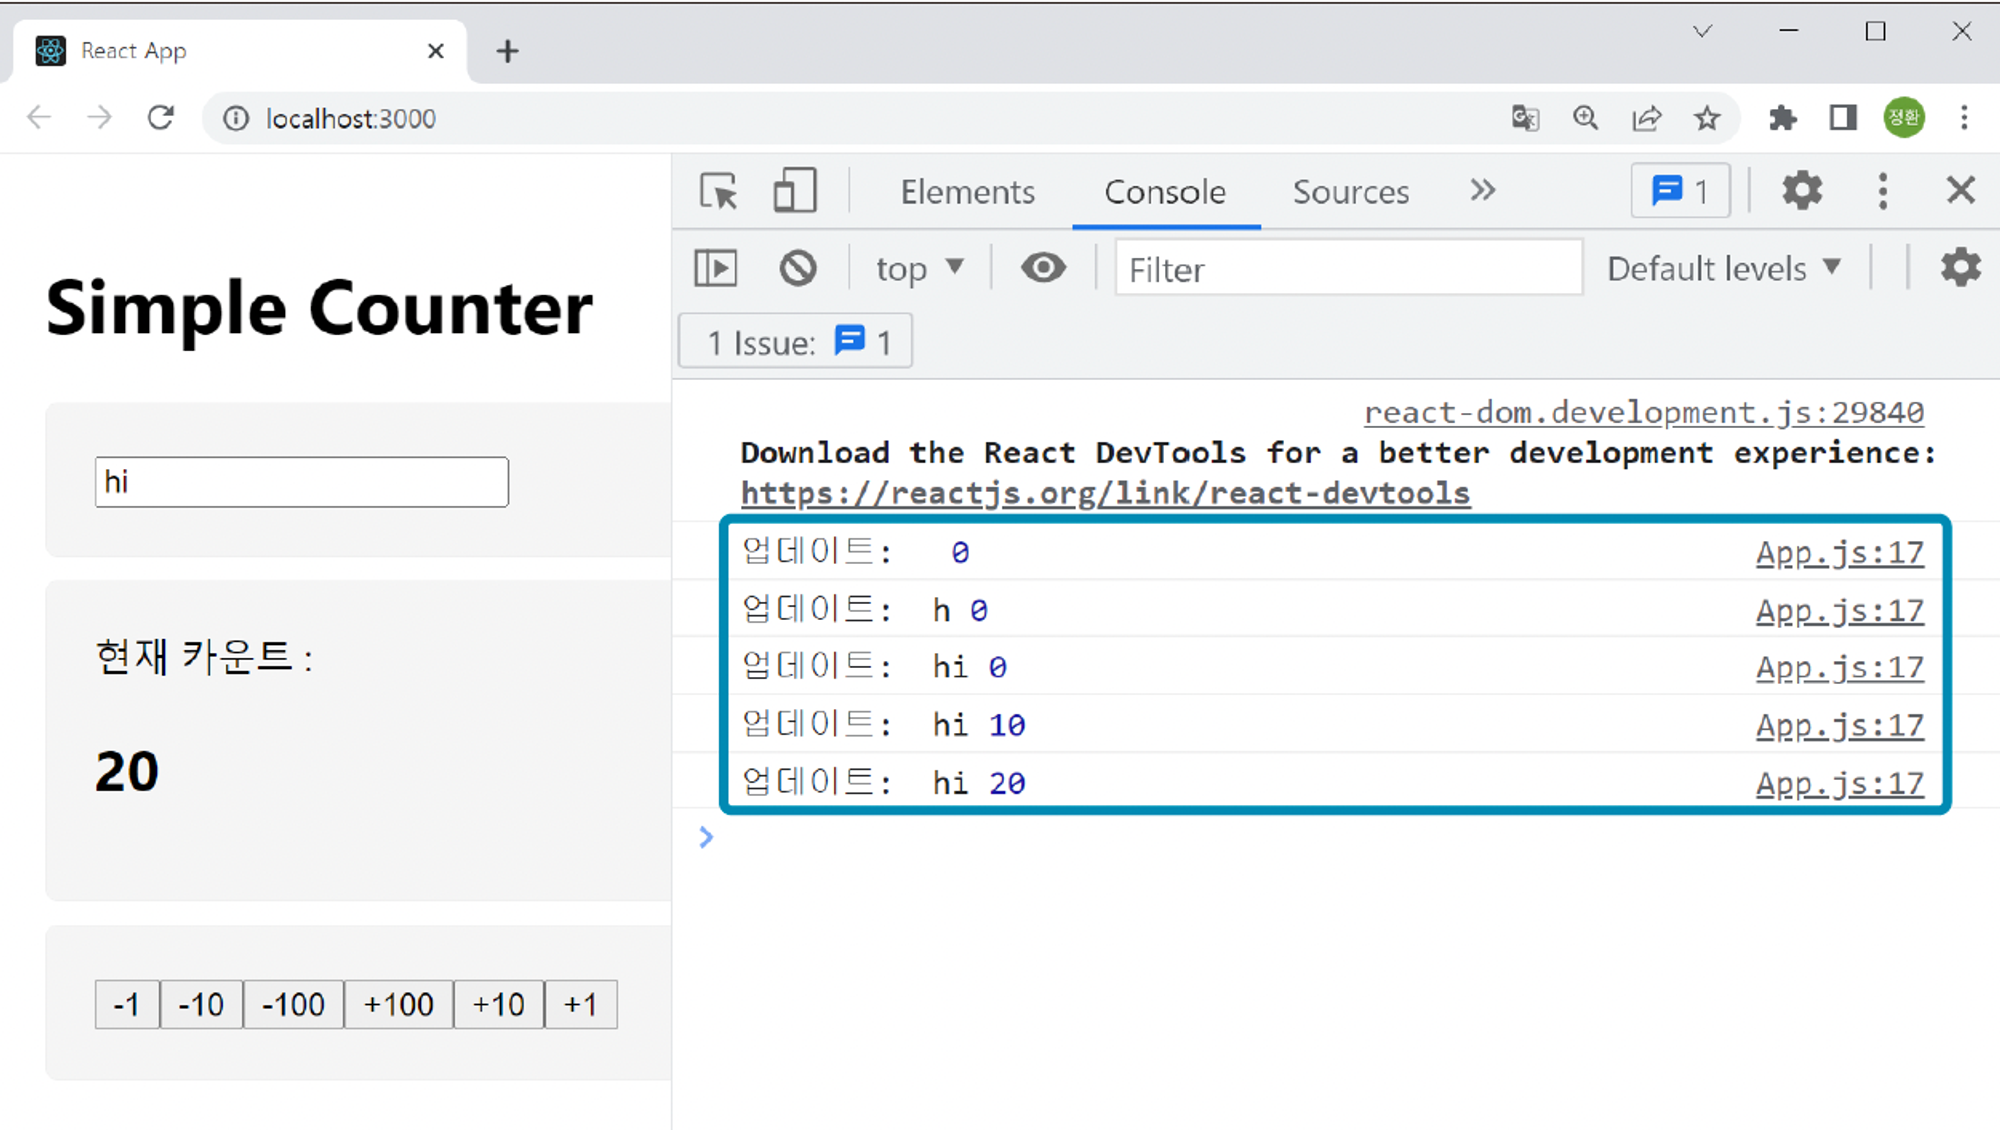The height and width of the screenshot is (1130, 2000).
Task: Click the +10 button
Action: point(498,1004)
